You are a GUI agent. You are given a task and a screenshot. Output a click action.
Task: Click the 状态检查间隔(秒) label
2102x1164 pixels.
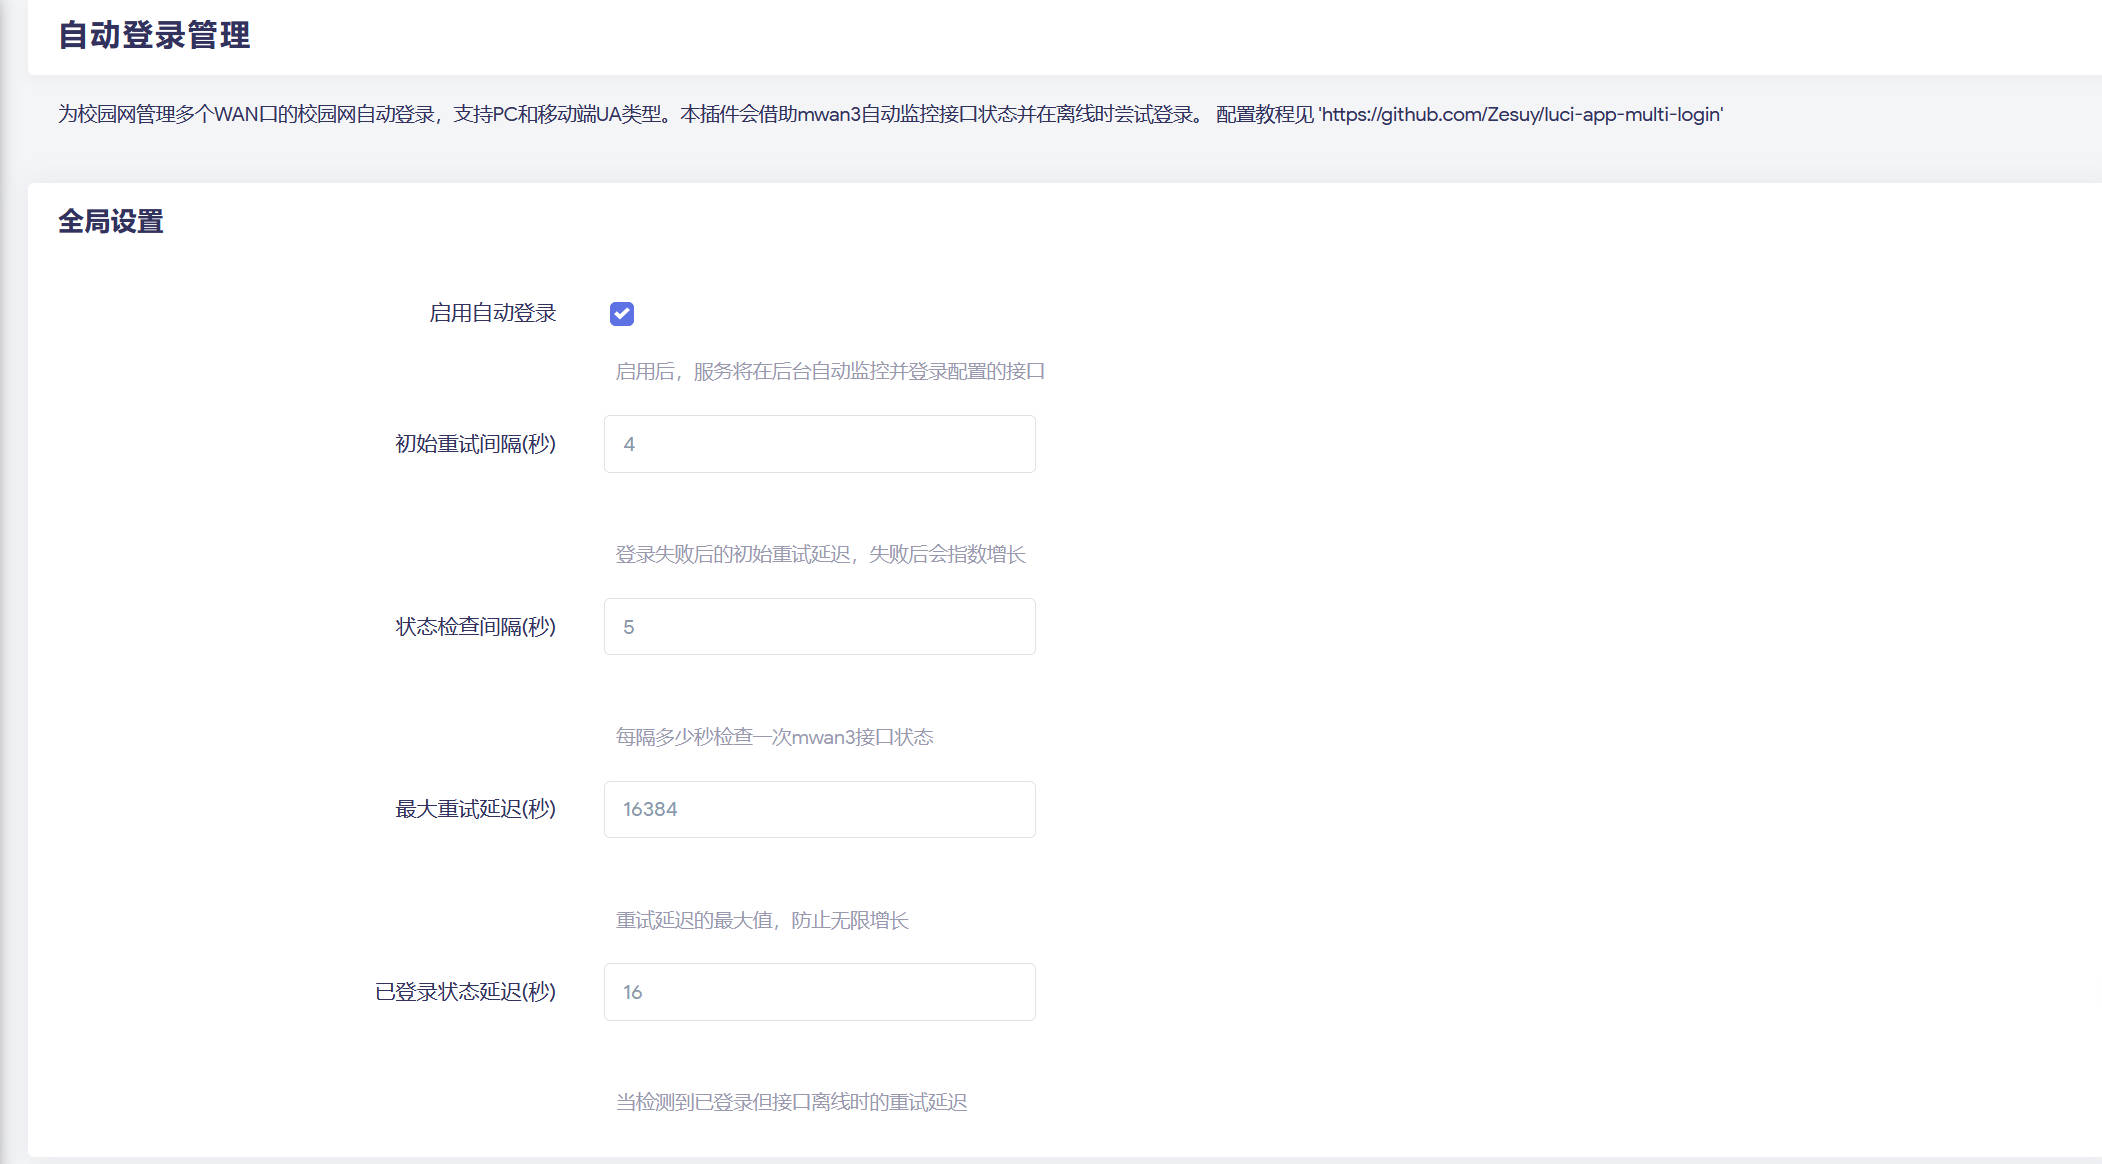click(476, 626)
